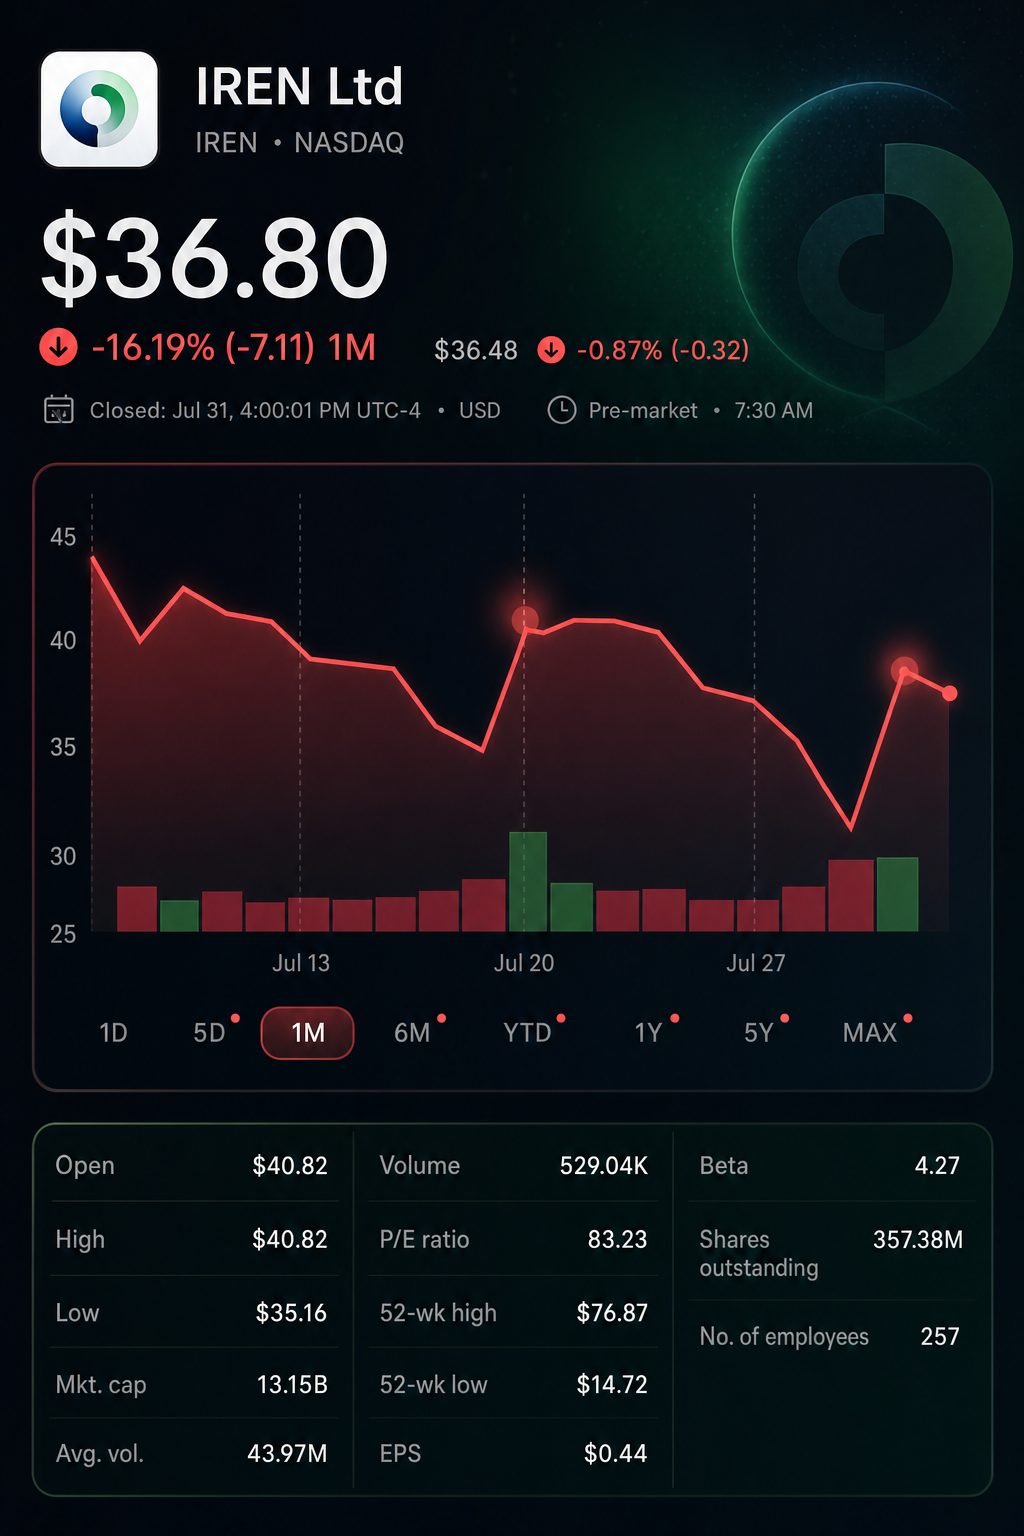The height and width of the screenshot is (1536, 1024).
Task: Select the 1M time range tab
Action: [x=308, y=1033]
